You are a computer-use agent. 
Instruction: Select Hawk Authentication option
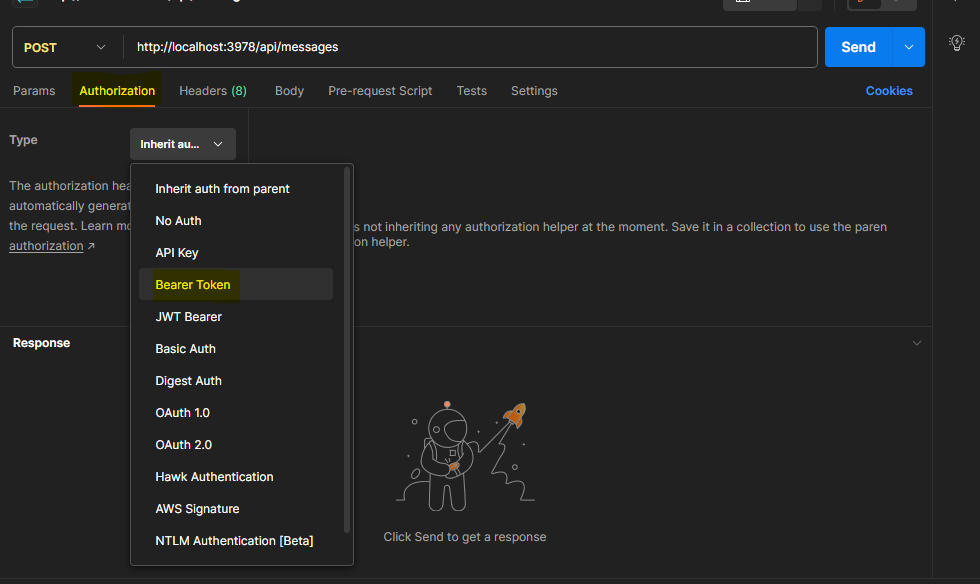click(236, 476)
